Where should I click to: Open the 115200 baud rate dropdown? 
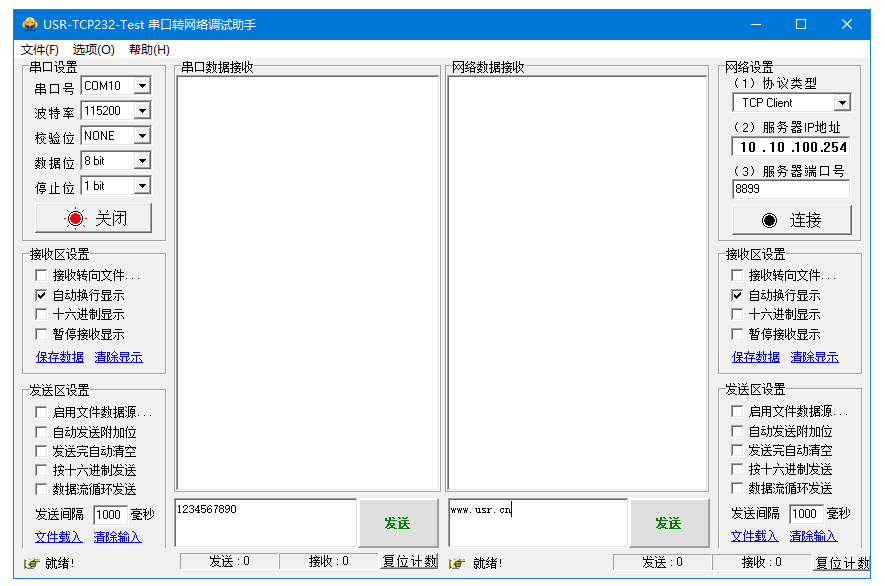click(x=141, y=112)
